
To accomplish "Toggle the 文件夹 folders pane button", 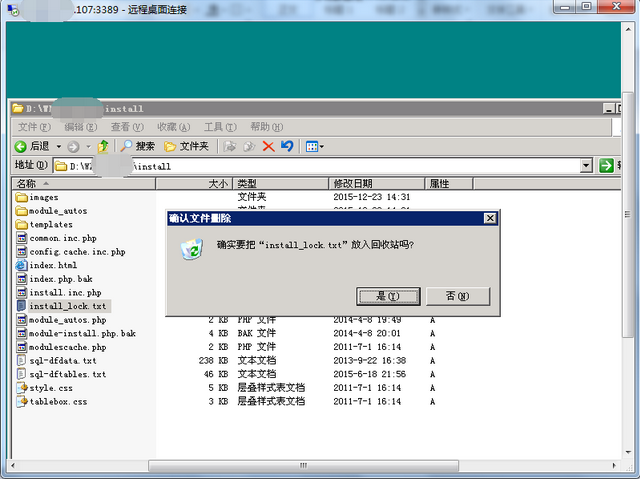I will click(x=186, y=146).
